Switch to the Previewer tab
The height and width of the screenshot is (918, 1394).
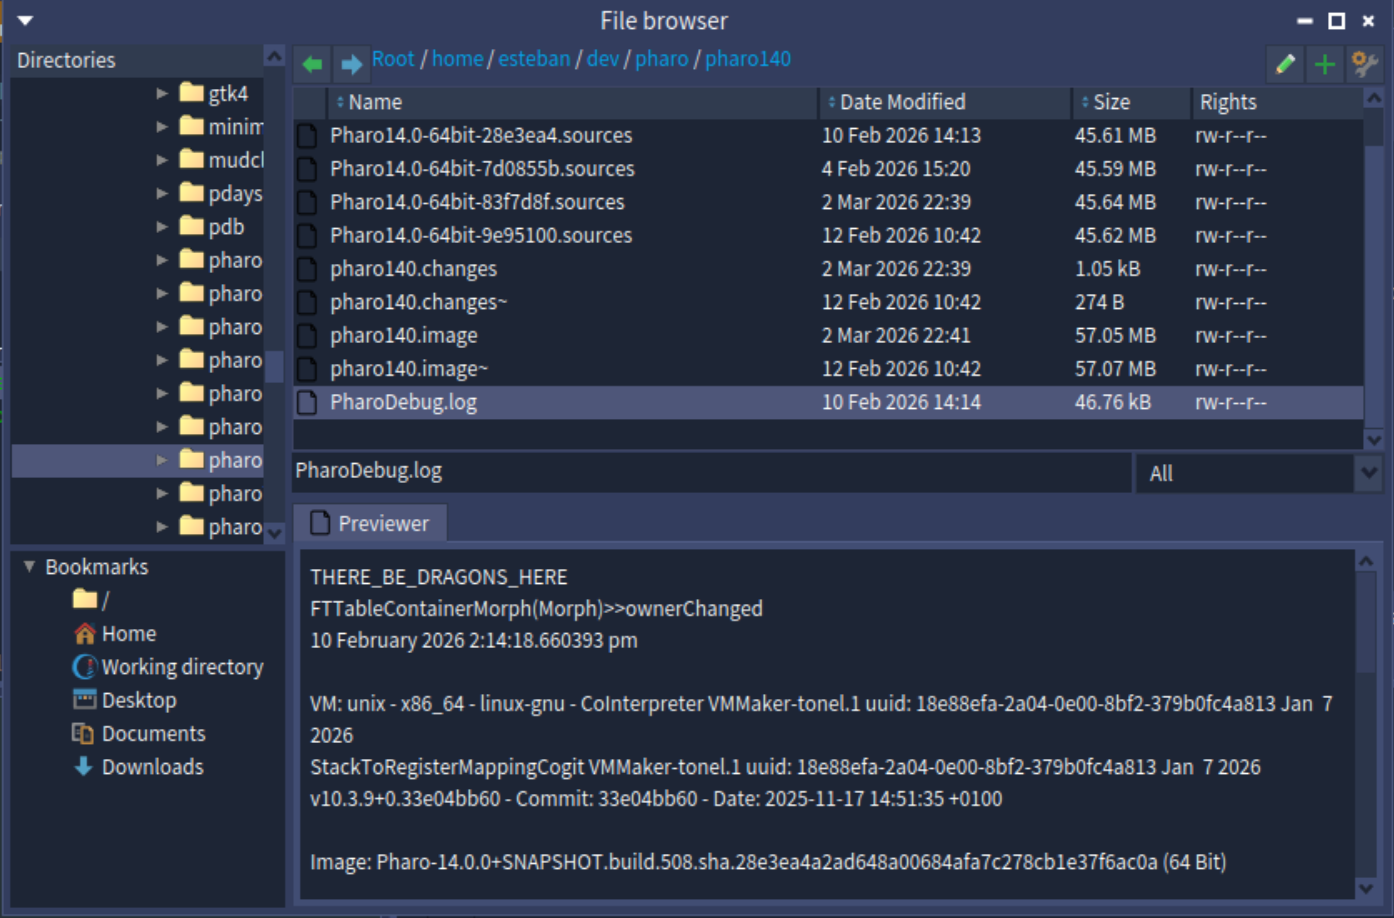[x=370, y=523]
